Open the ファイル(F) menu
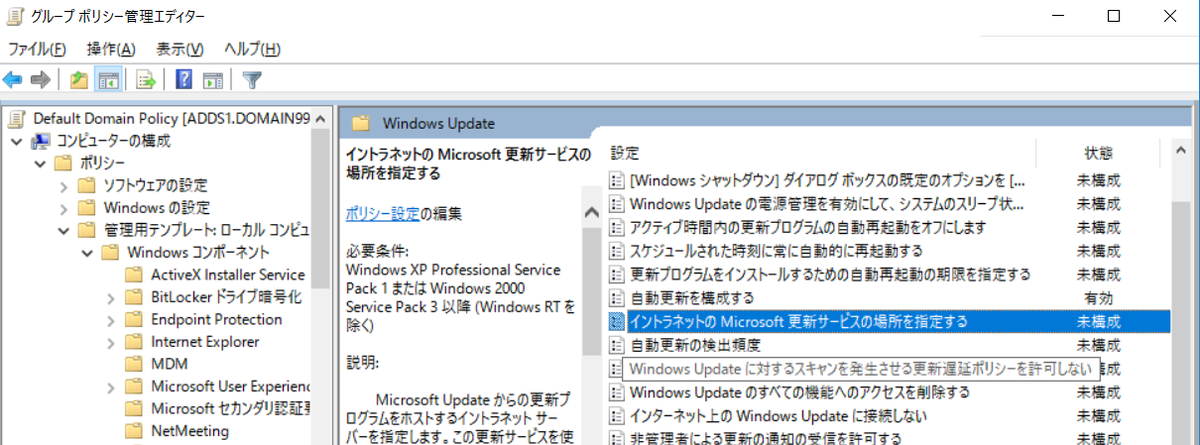 pyautogui.click(x=37, y=49)
